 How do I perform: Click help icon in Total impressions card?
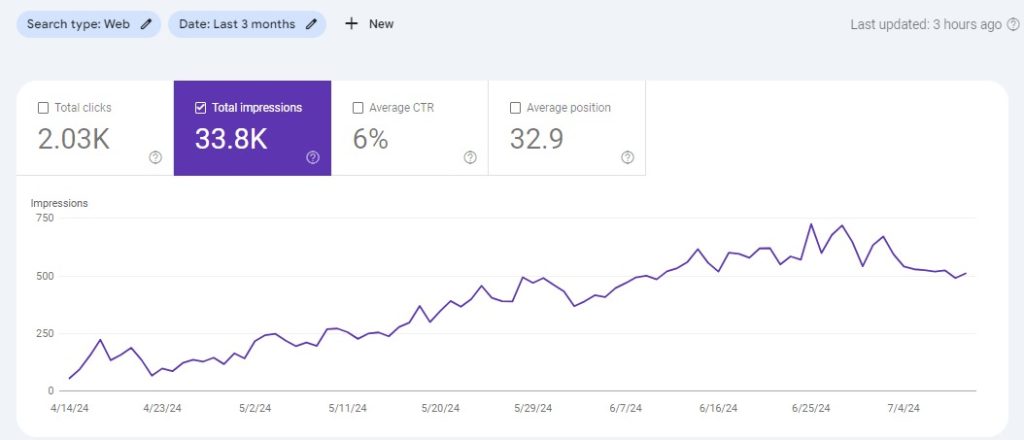[313, 157]
